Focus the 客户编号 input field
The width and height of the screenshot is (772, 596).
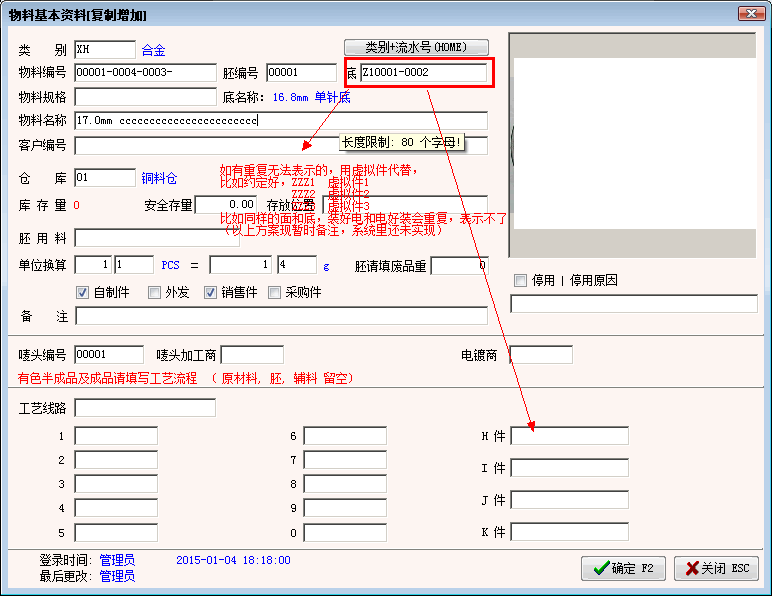pos(281,146)
